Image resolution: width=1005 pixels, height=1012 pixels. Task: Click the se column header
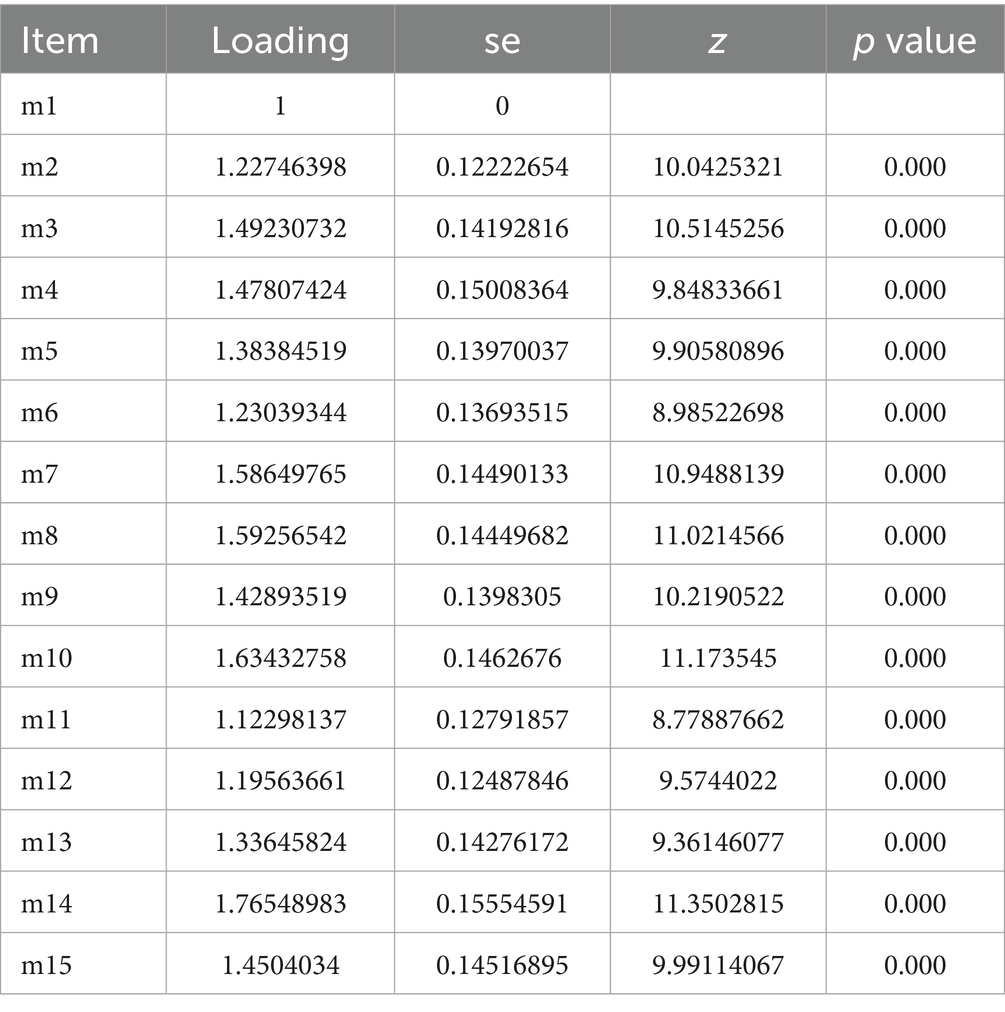pyautogui.click(x=502, y=41)
